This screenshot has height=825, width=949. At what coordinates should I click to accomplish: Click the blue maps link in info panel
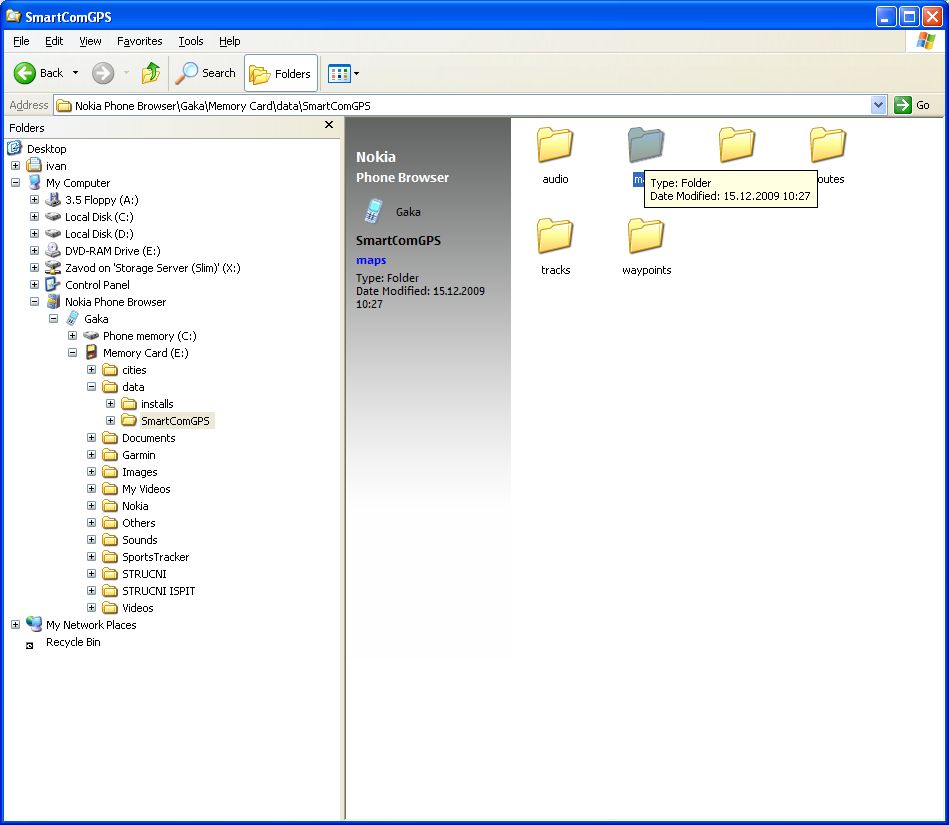(371, 260)
